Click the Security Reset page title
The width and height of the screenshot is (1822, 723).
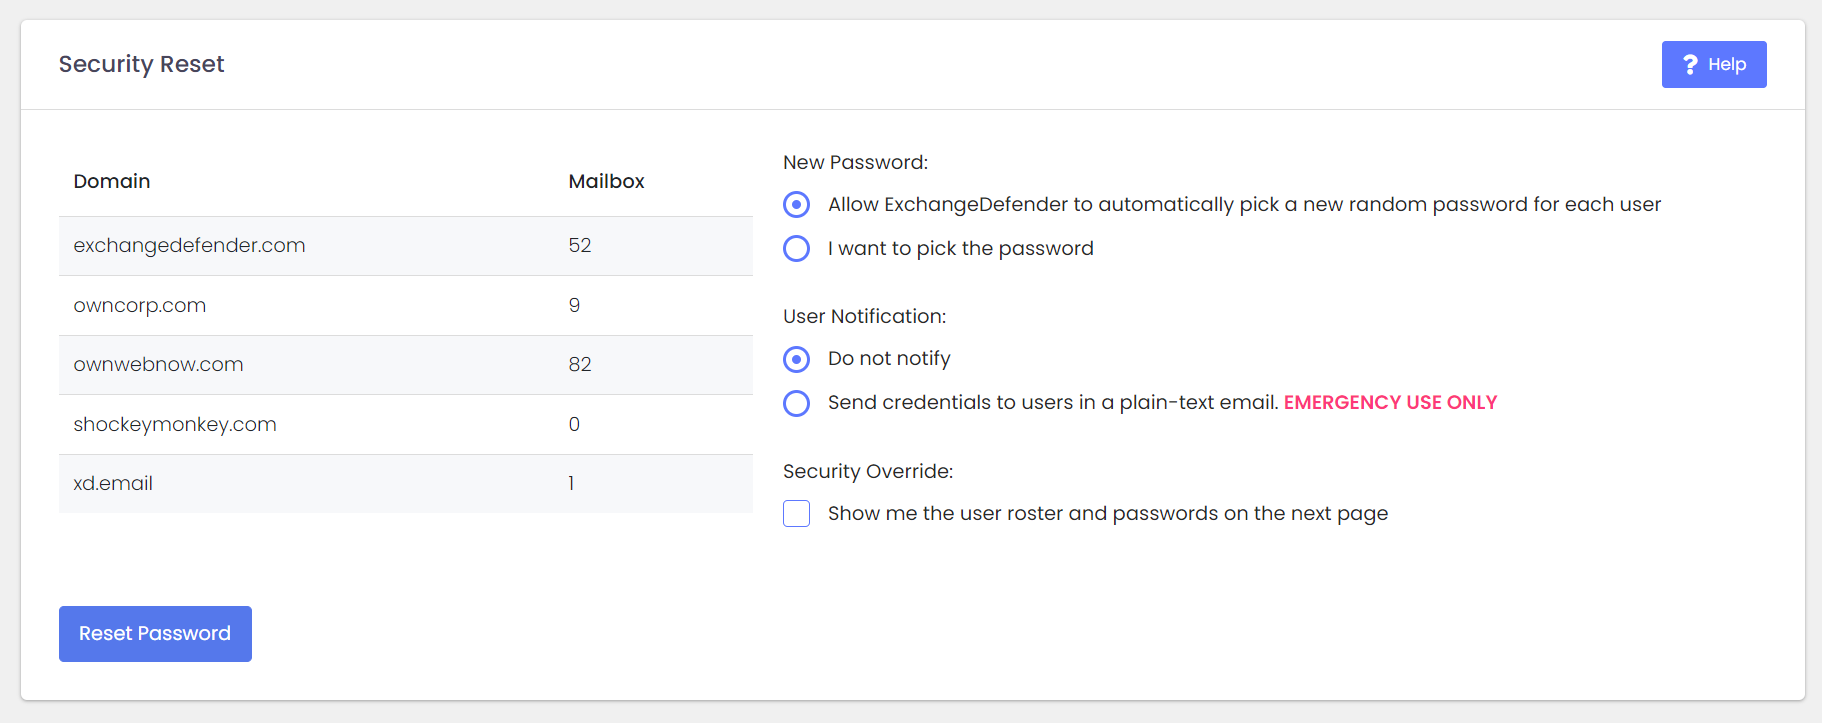coord(141,65)
